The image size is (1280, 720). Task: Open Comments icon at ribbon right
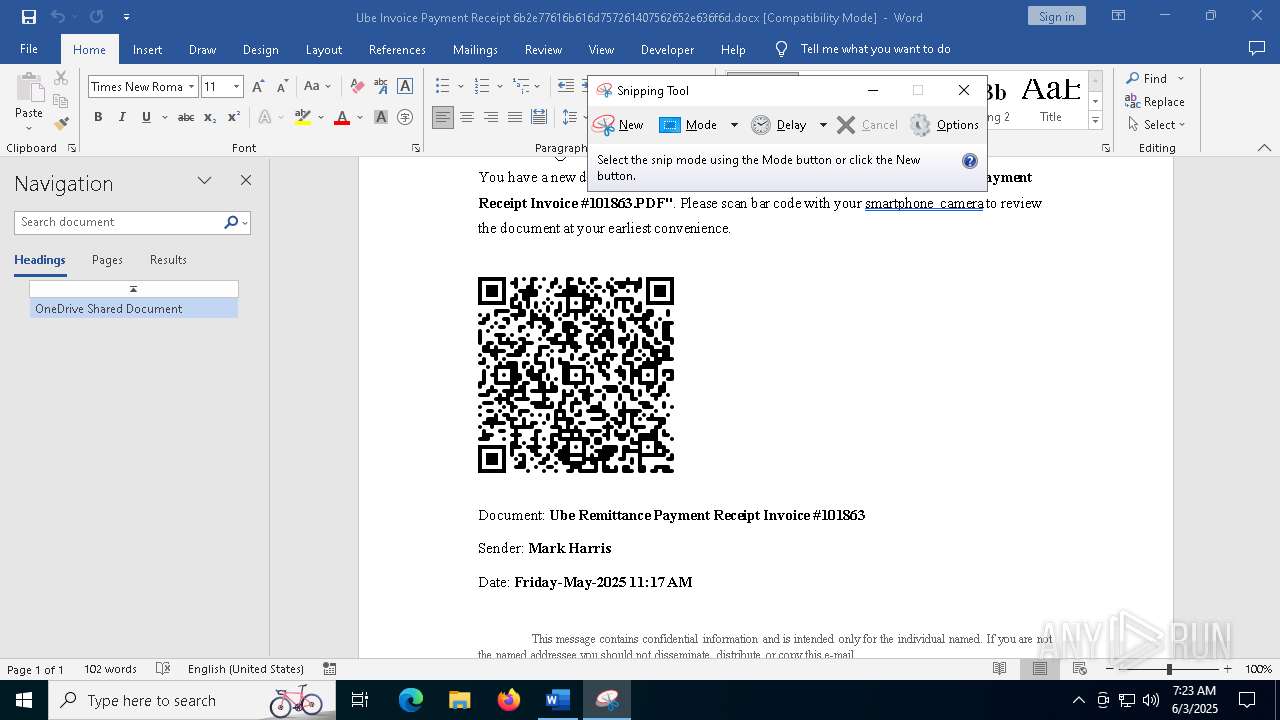1257,49
